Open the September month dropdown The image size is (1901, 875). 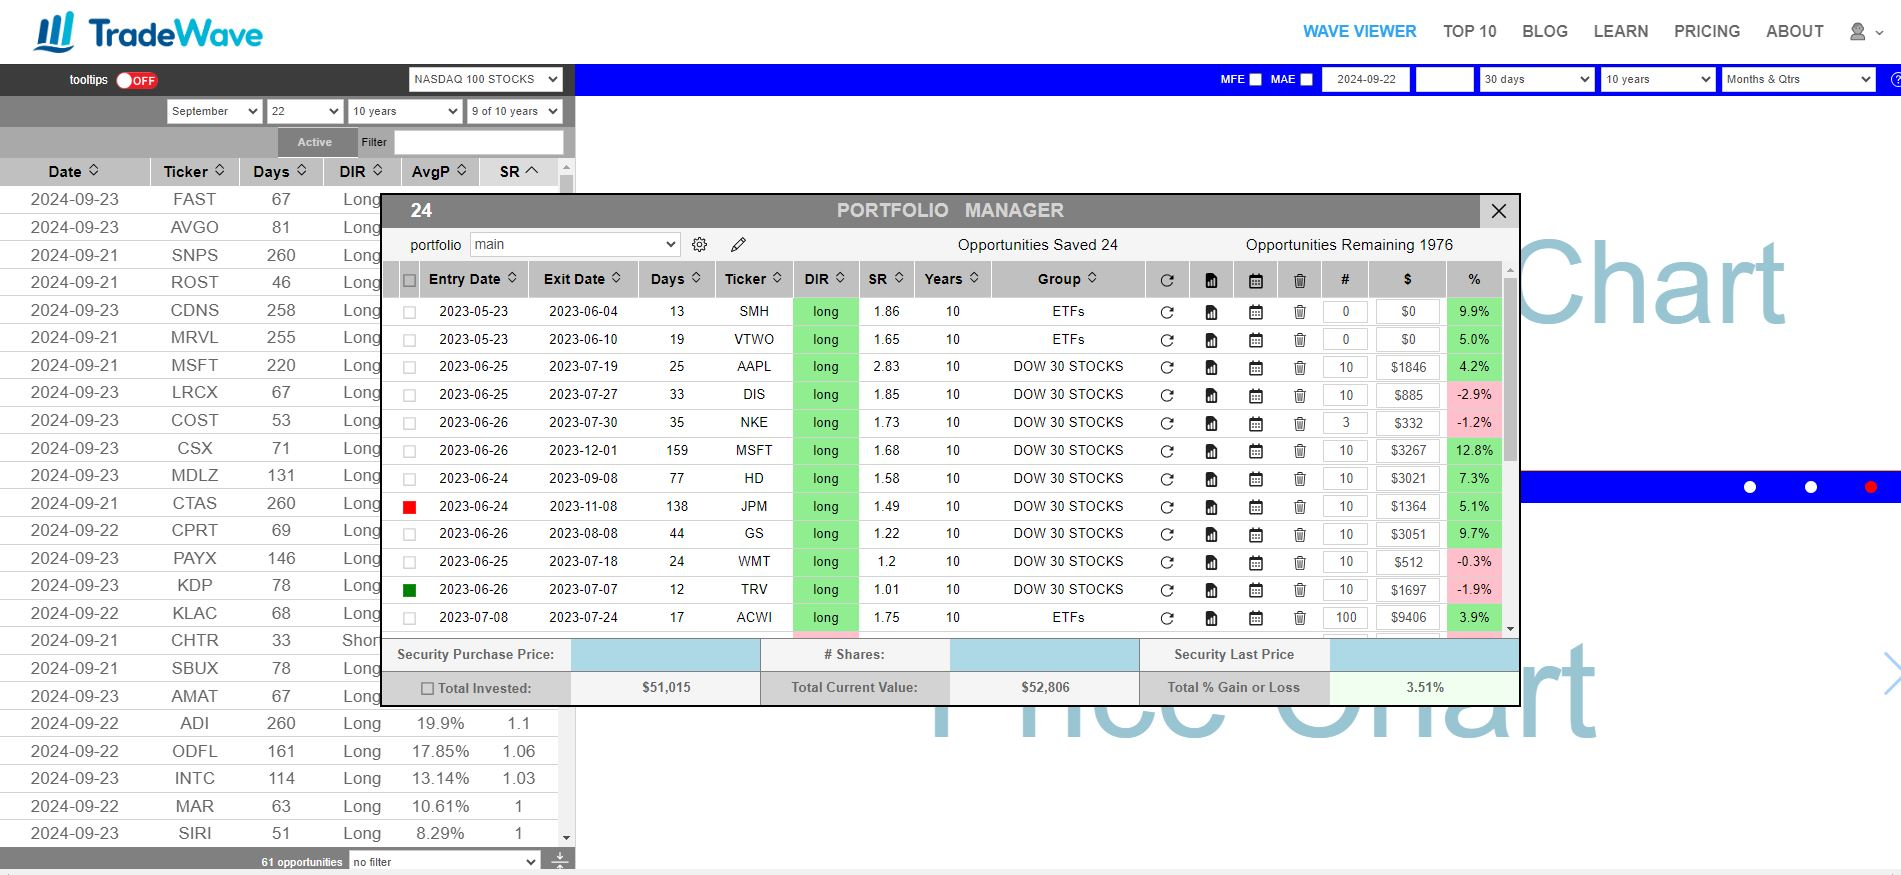tap(215, 111)
